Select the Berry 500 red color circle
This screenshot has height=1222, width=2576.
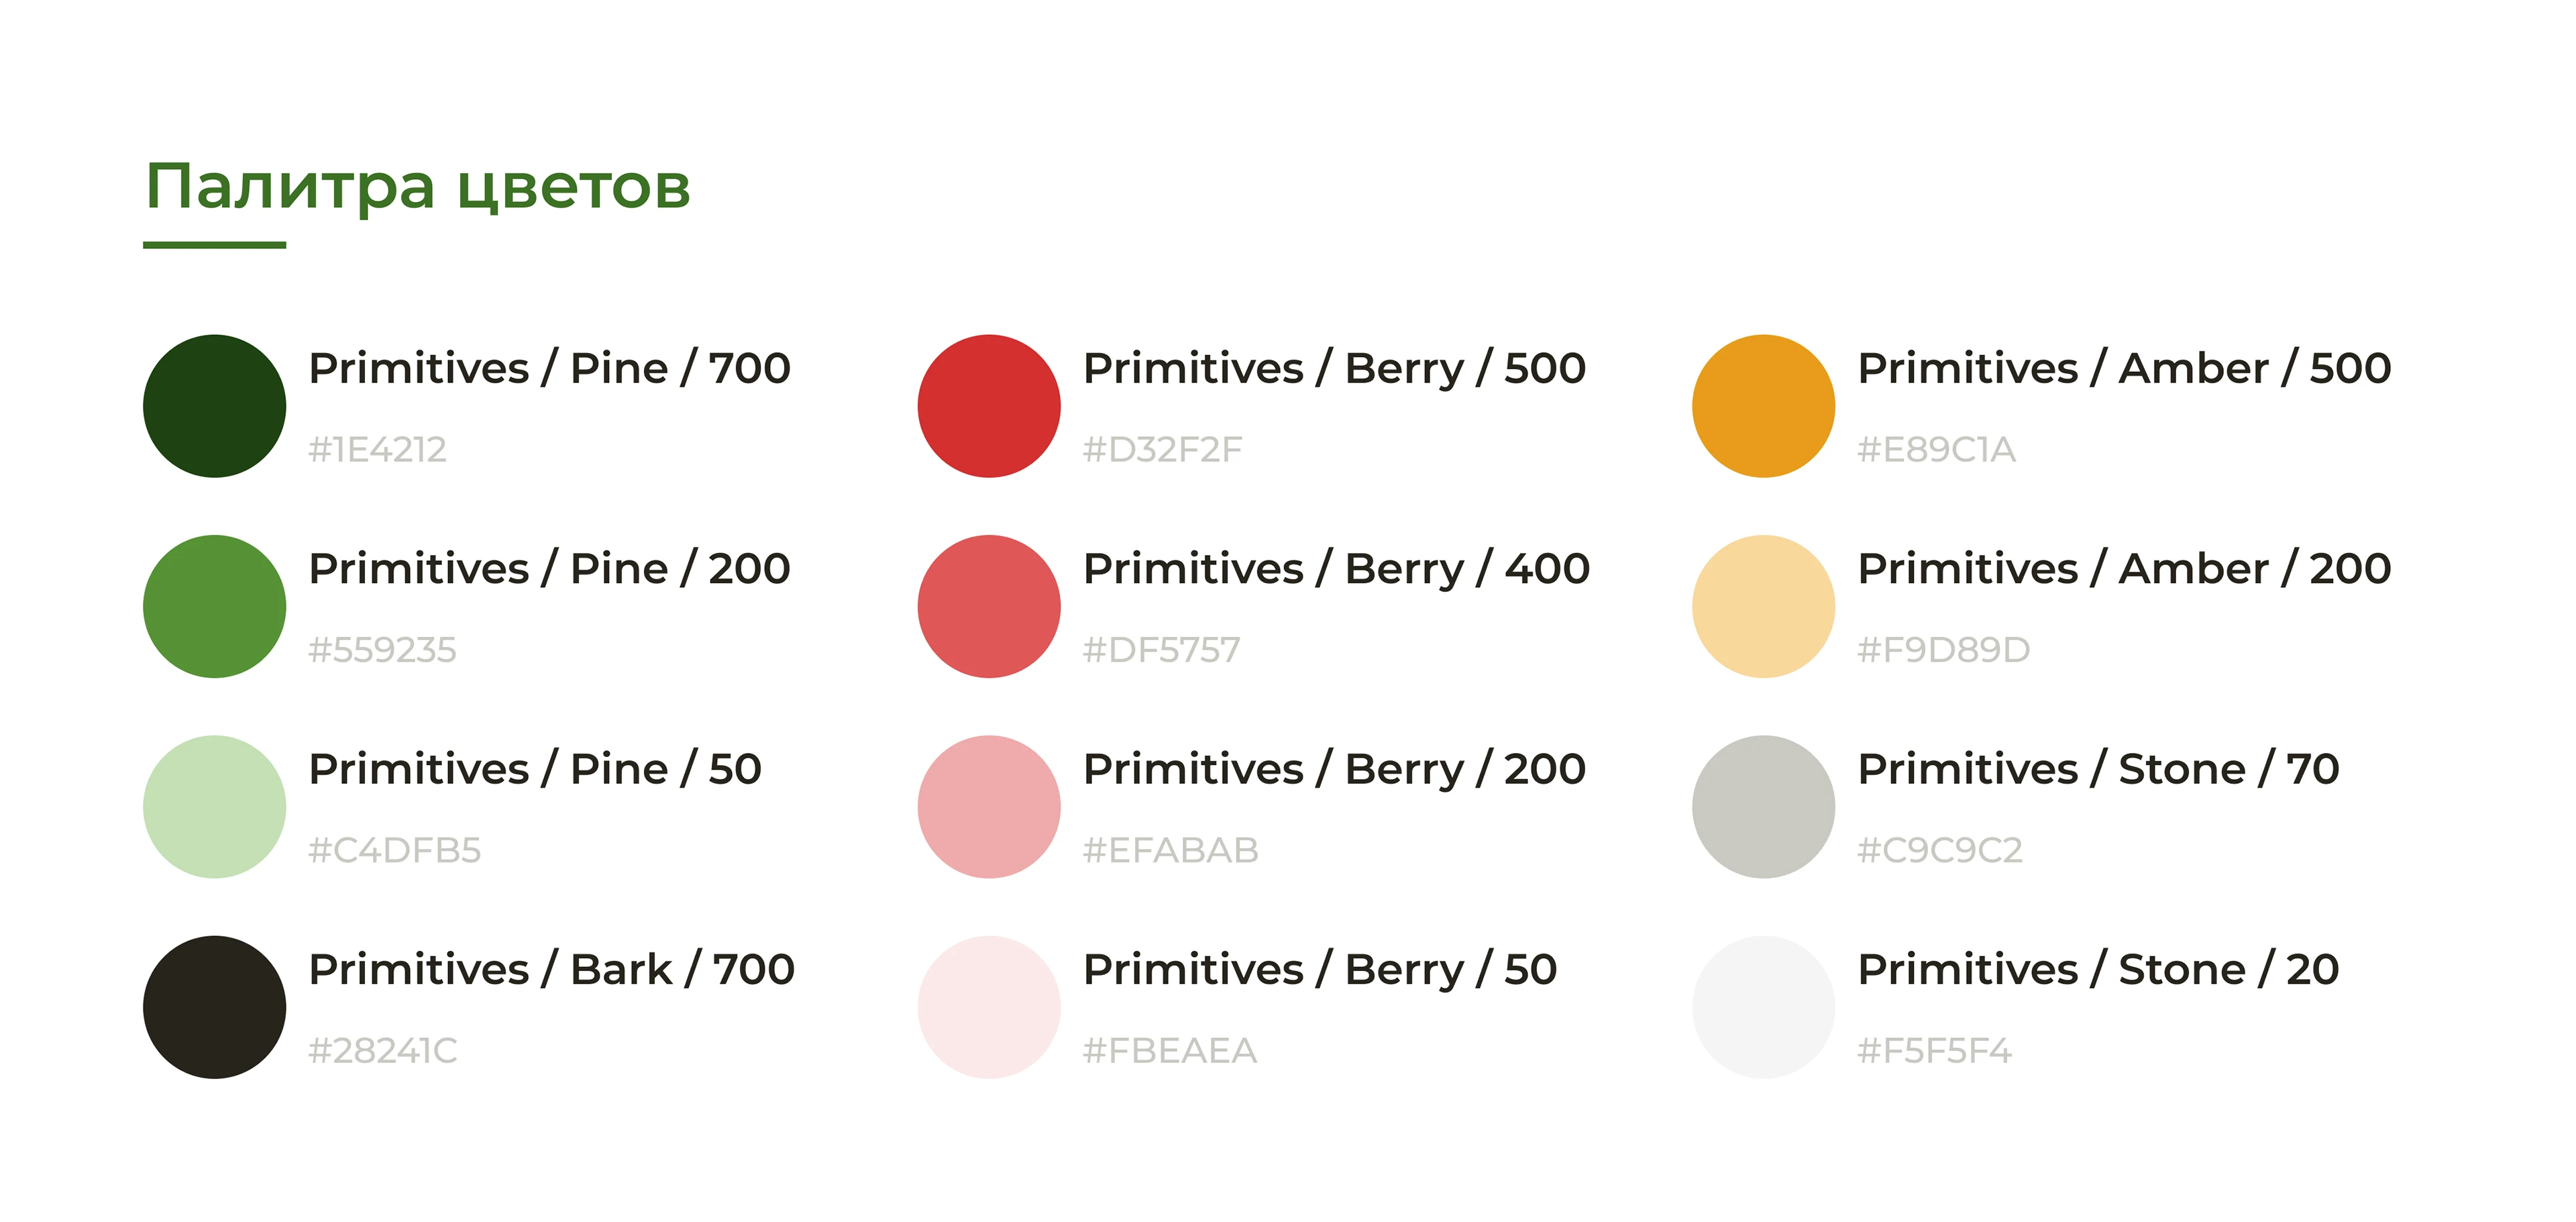click(988, 406)
